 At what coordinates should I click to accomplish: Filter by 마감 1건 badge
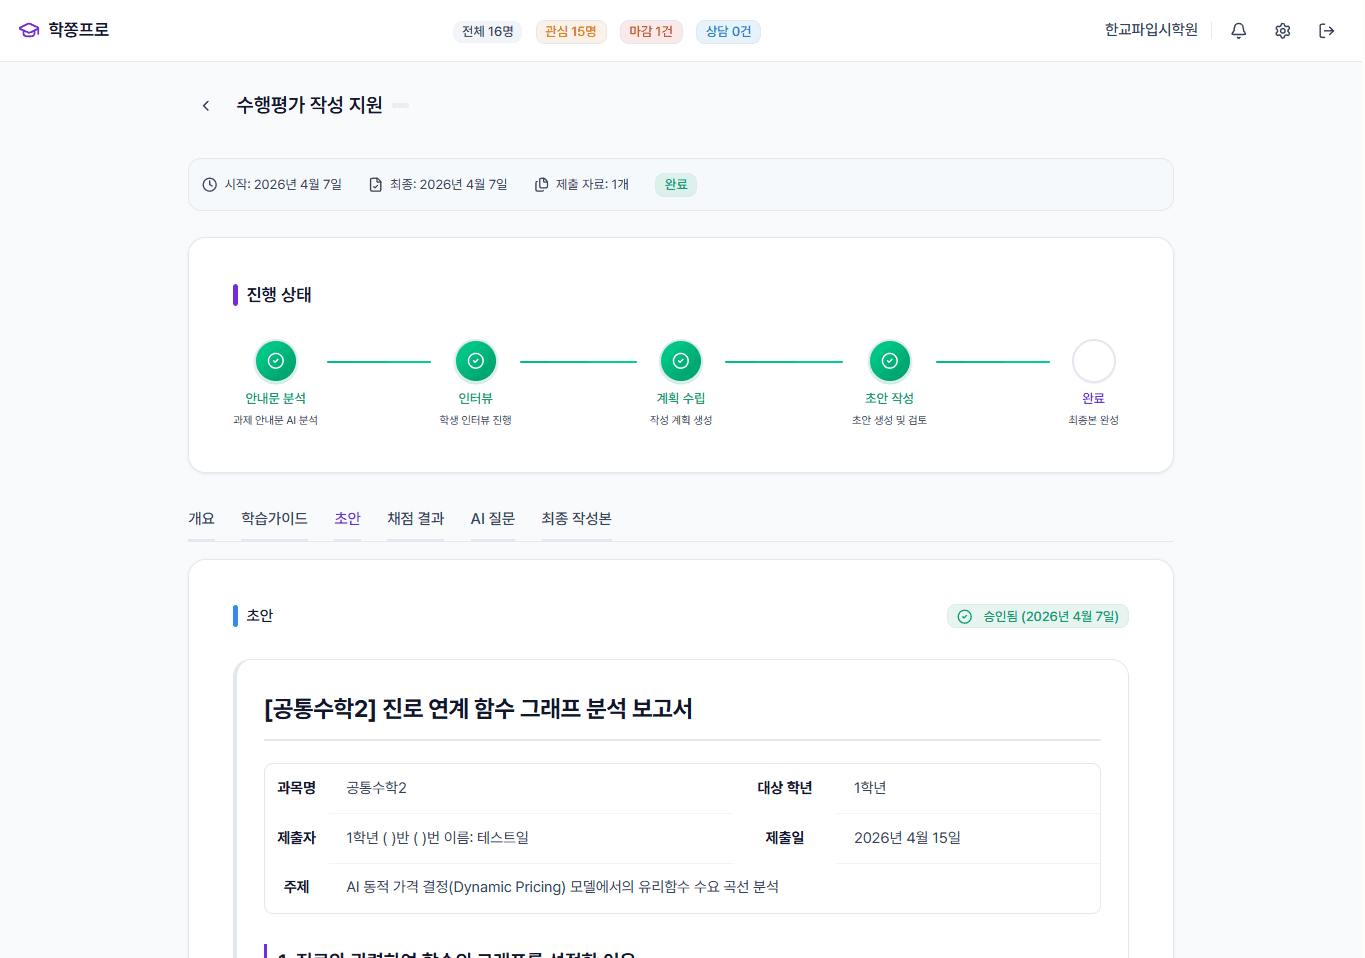click(x=651, y=32)
